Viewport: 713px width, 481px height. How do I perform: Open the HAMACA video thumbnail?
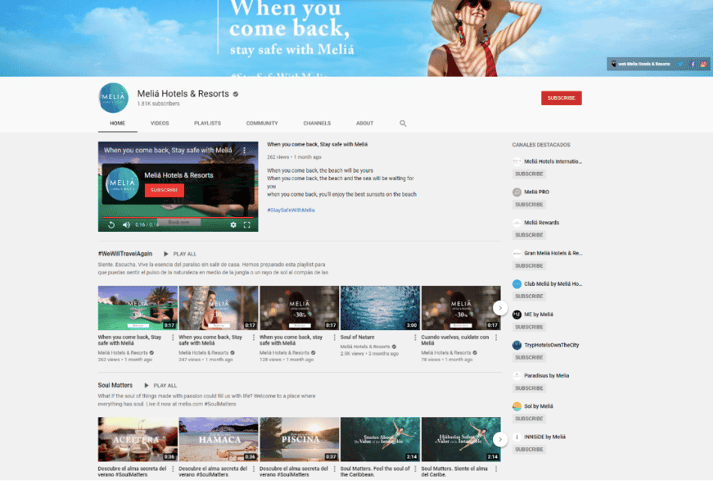coord(218,439)
